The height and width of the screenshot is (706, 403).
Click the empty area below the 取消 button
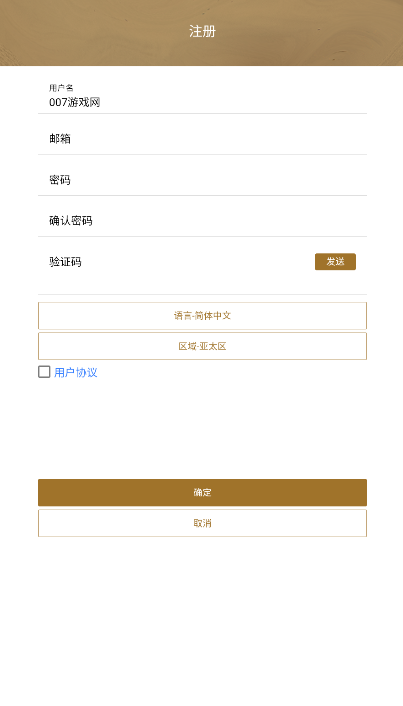[x=202, y=621]
